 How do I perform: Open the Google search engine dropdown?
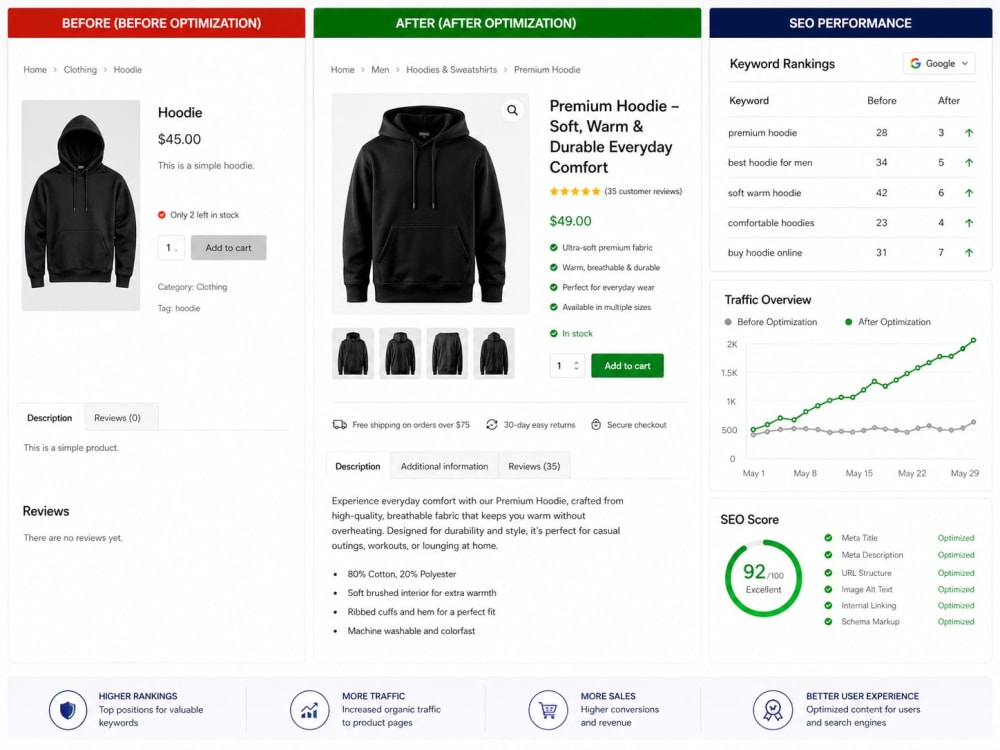tap(939, 64)
